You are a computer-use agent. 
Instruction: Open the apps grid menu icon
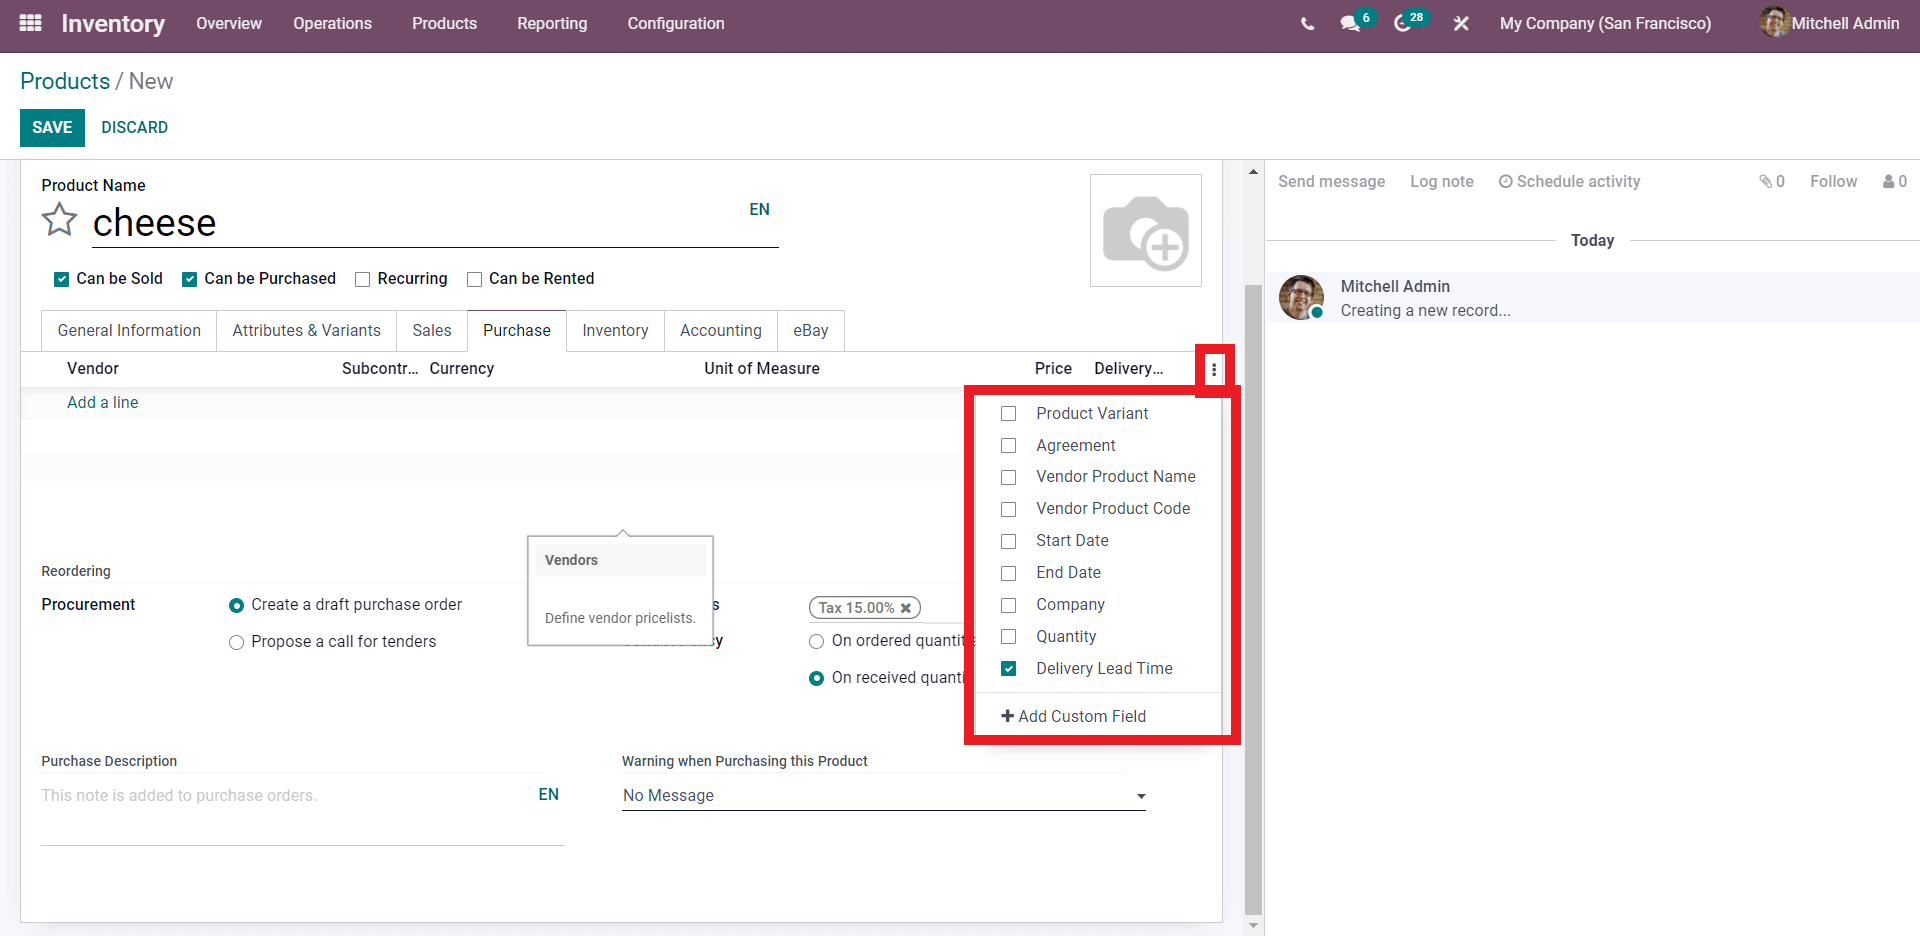tap(30, 22)
